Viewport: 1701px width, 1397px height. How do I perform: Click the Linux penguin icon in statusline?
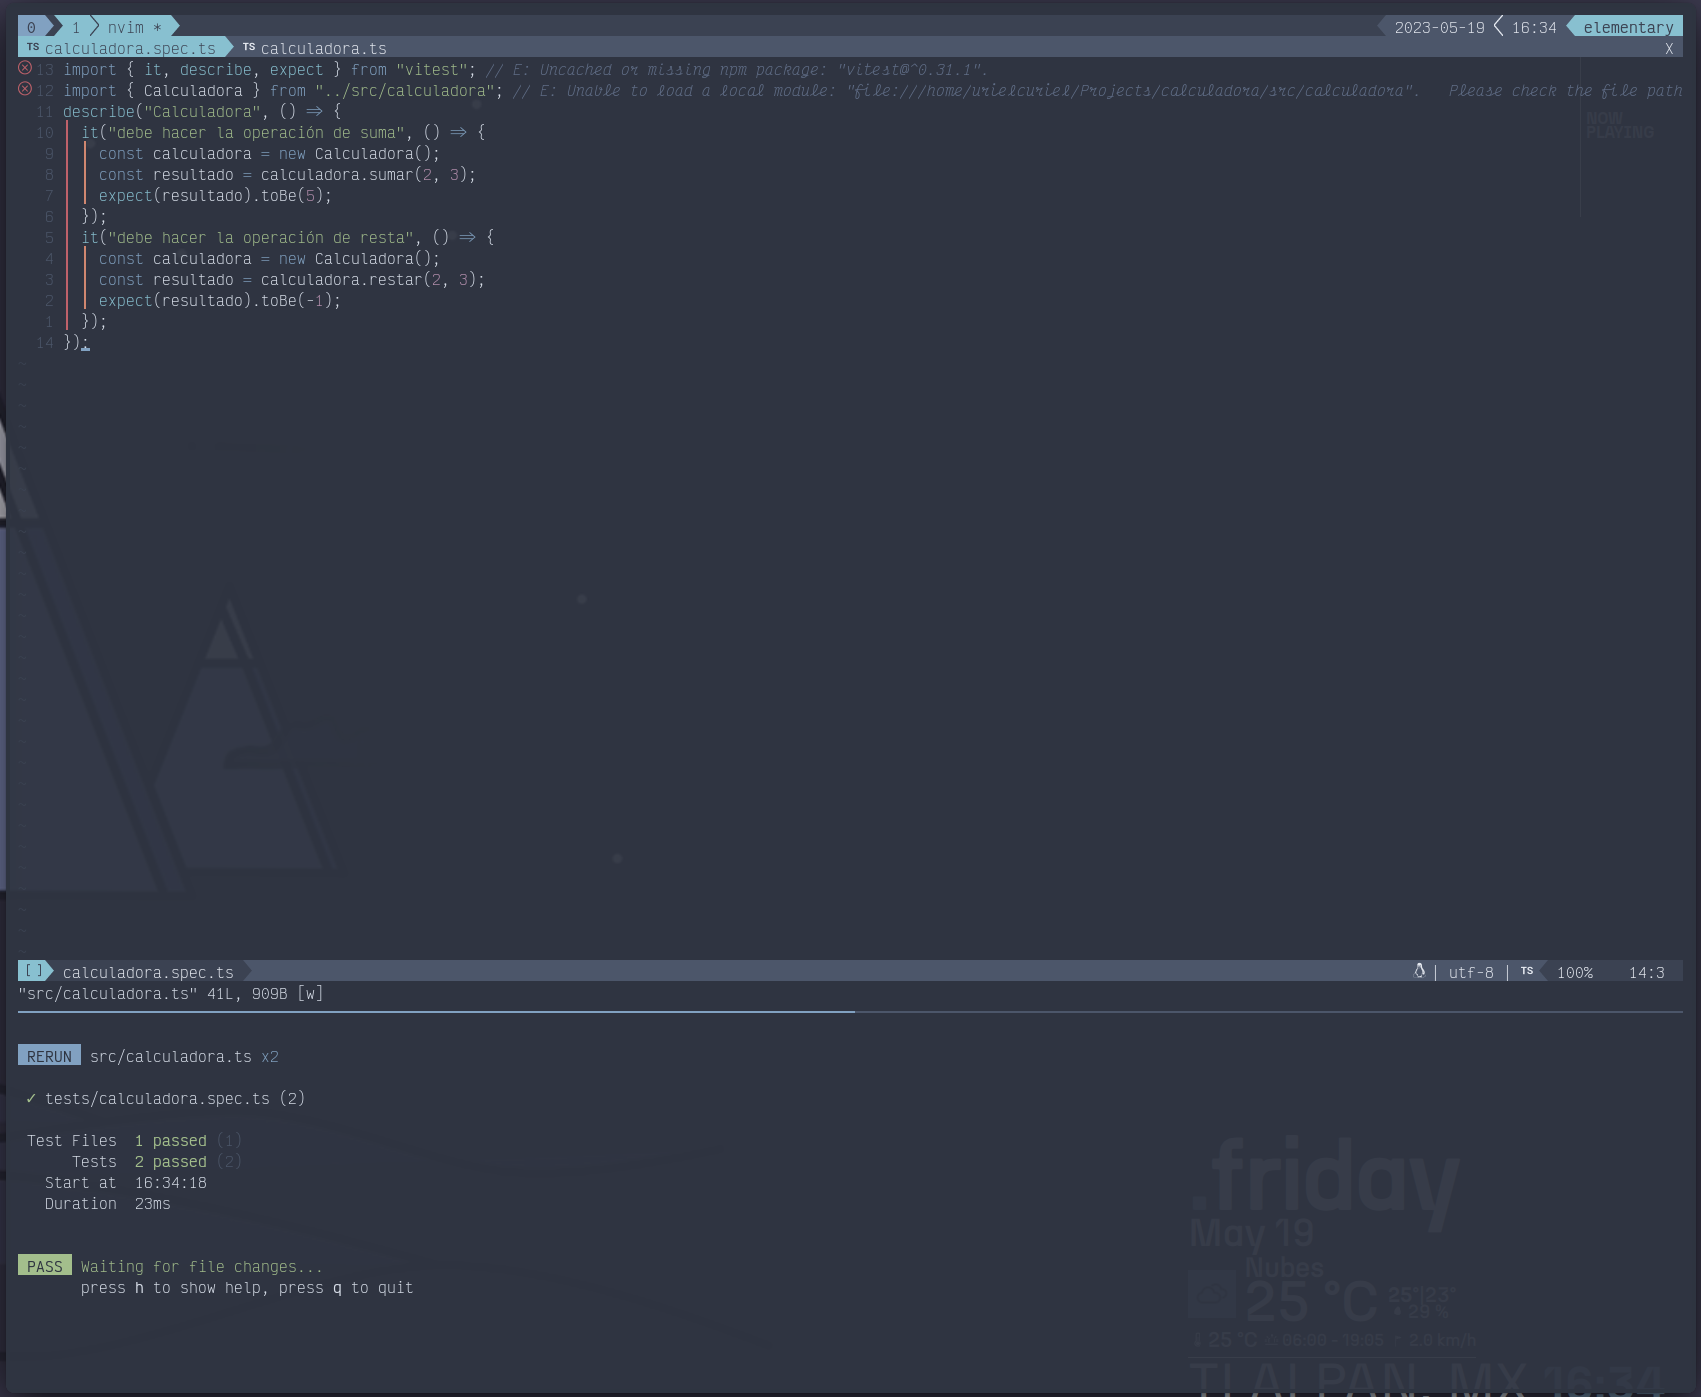(1419, 971)
